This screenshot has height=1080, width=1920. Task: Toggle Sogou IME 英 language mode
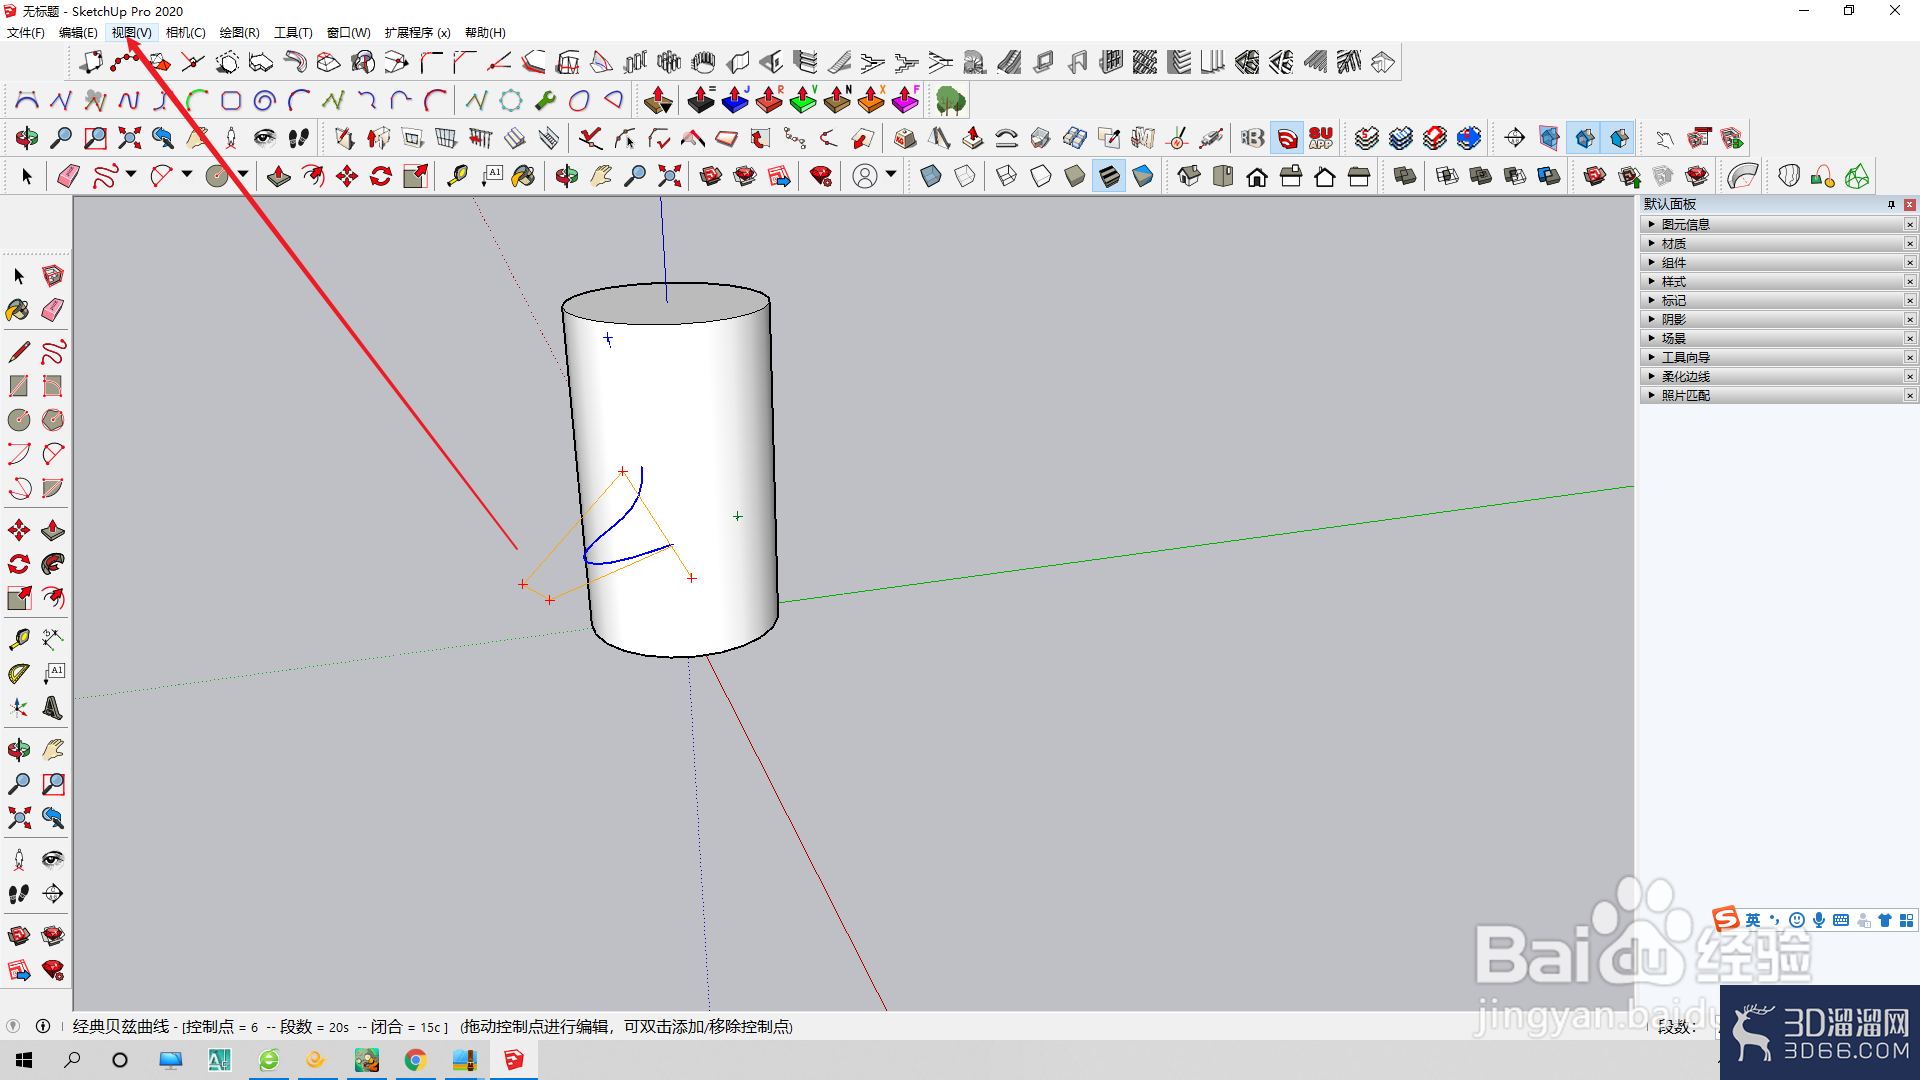click(x=1753, y=920)
